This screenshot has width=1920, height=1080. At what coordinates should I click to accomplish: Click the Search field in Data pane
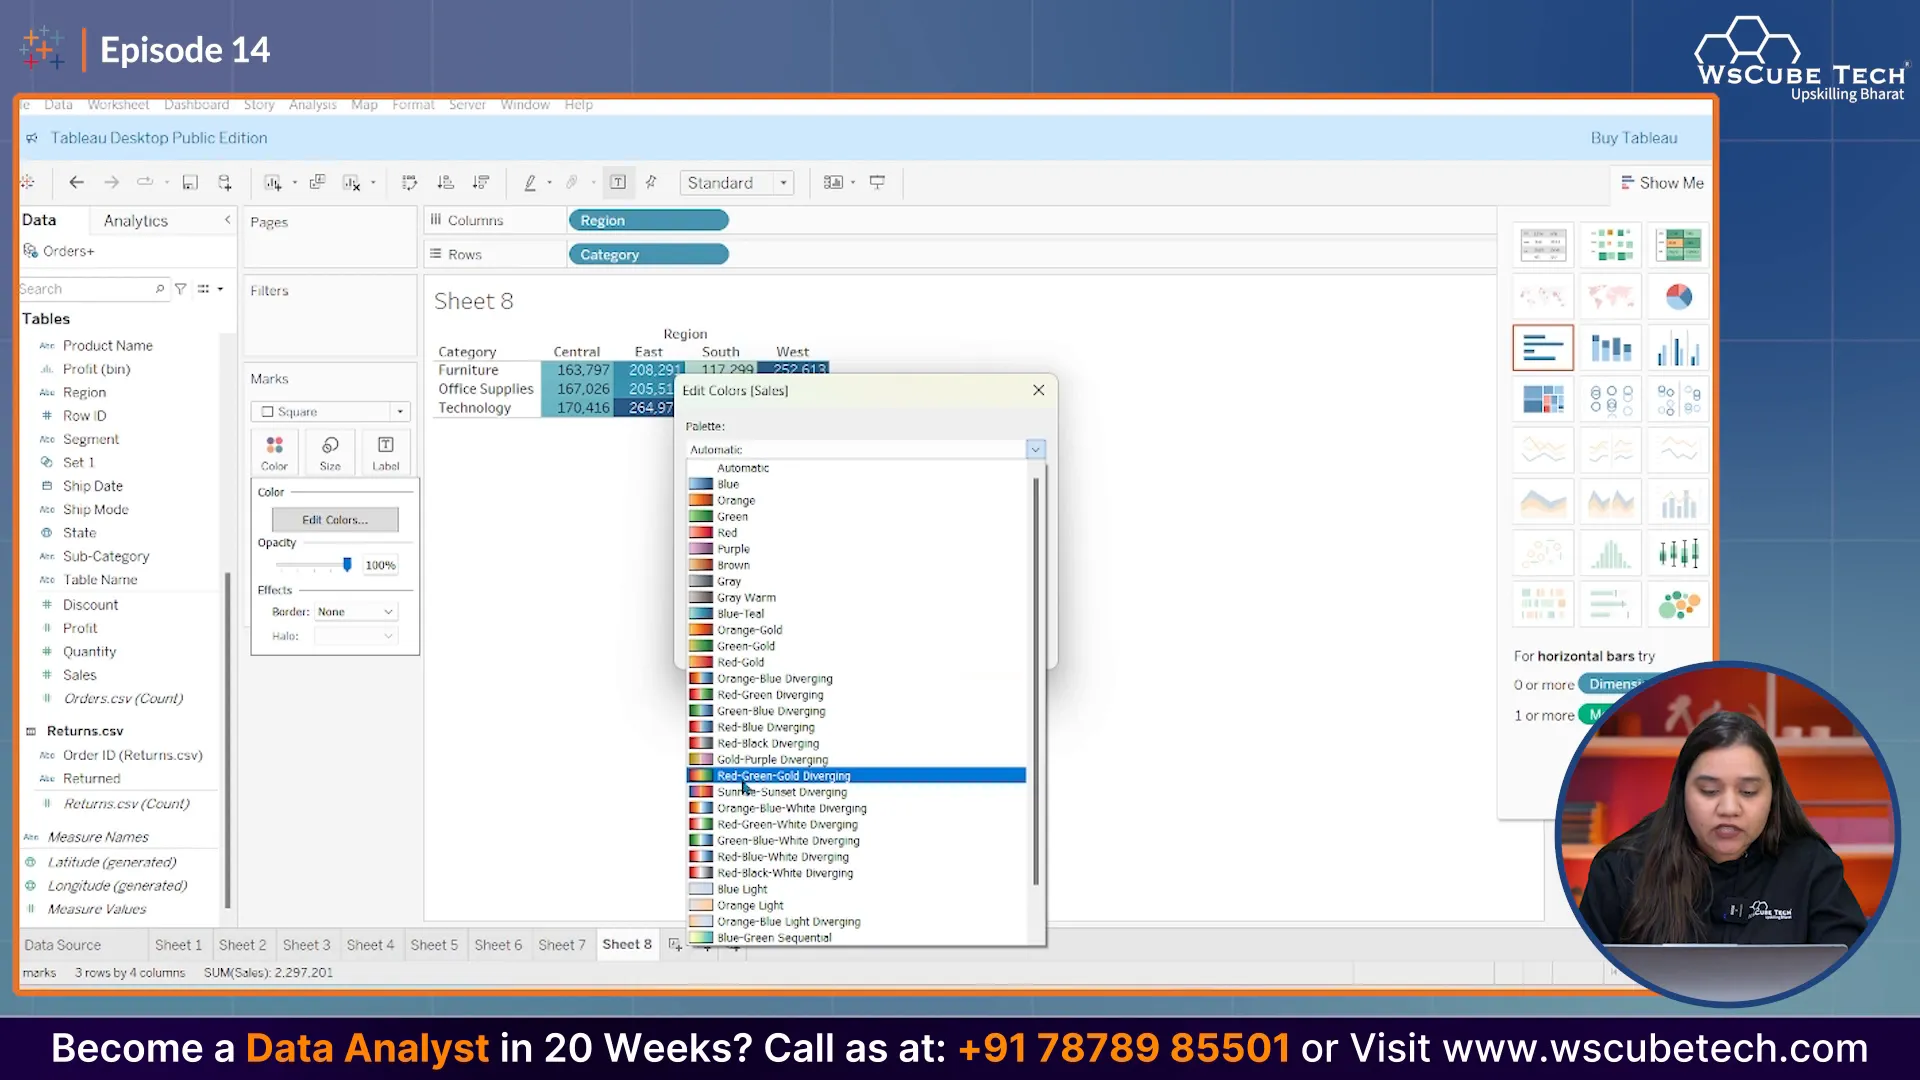[92, 289]
